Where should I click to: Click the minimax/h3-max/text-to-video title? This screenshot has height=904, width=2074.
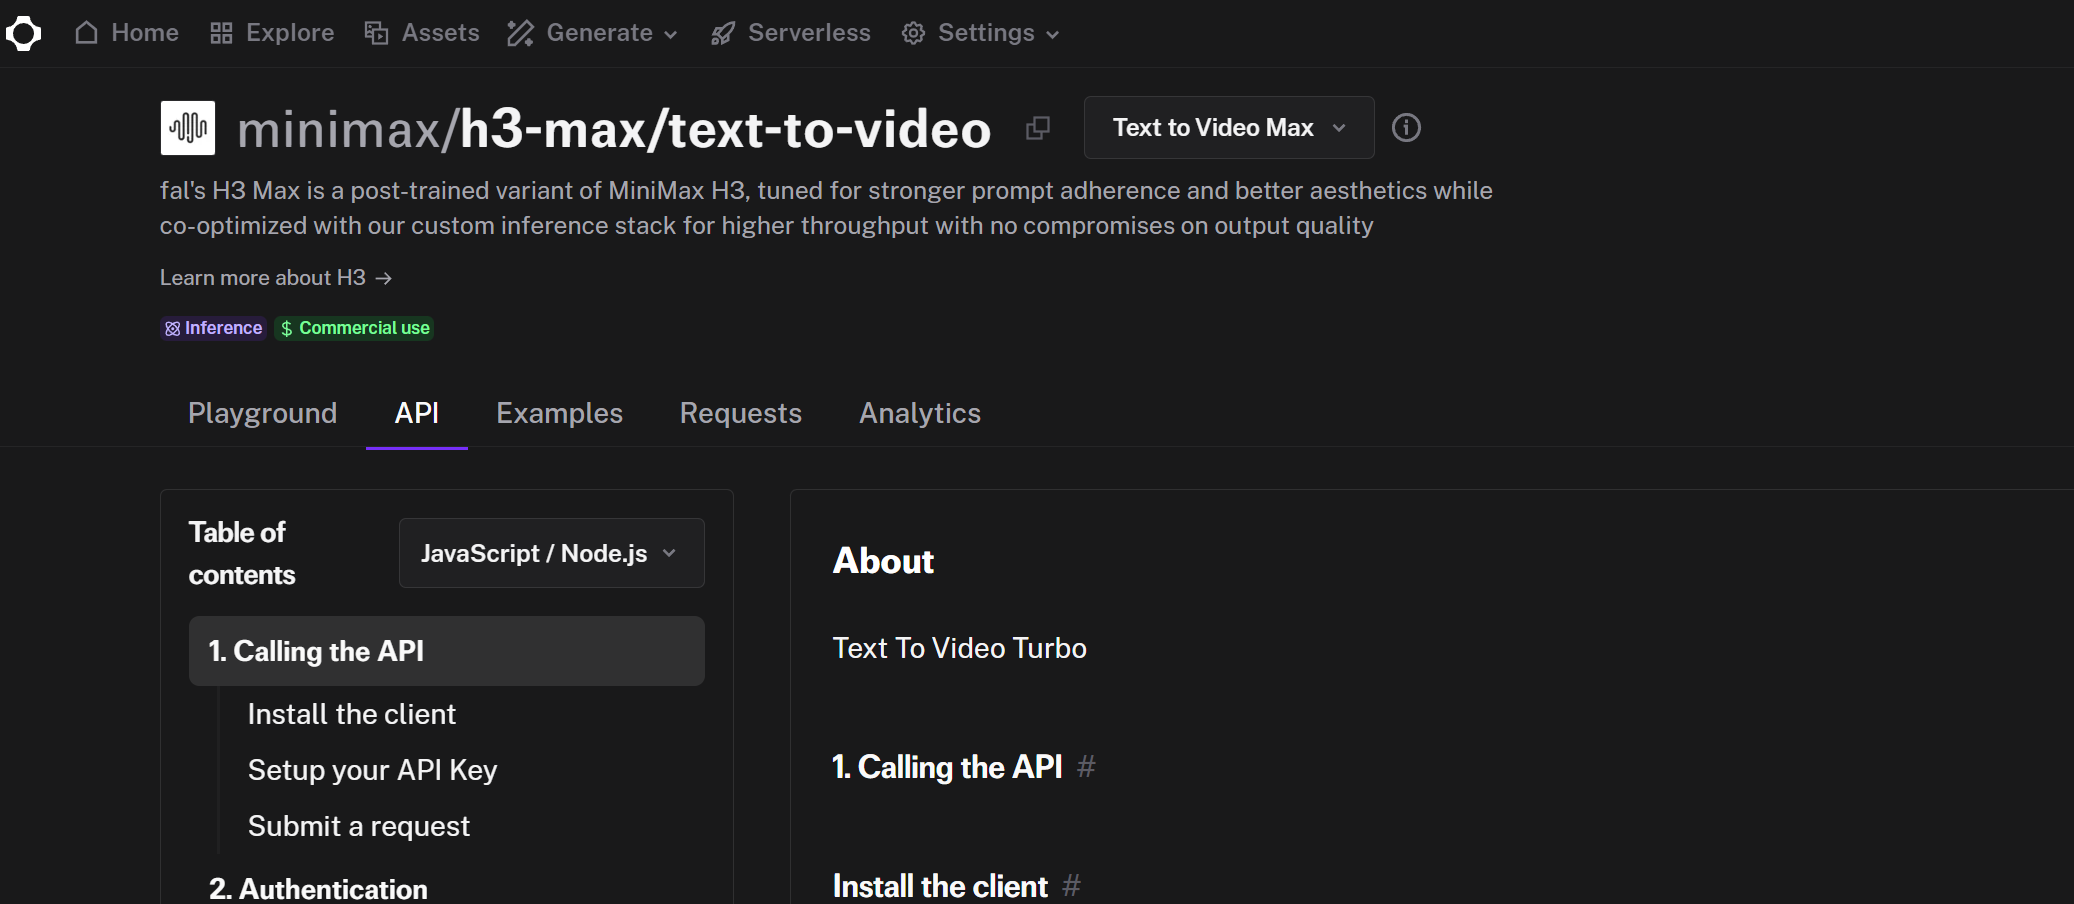[x=614, y=129]
